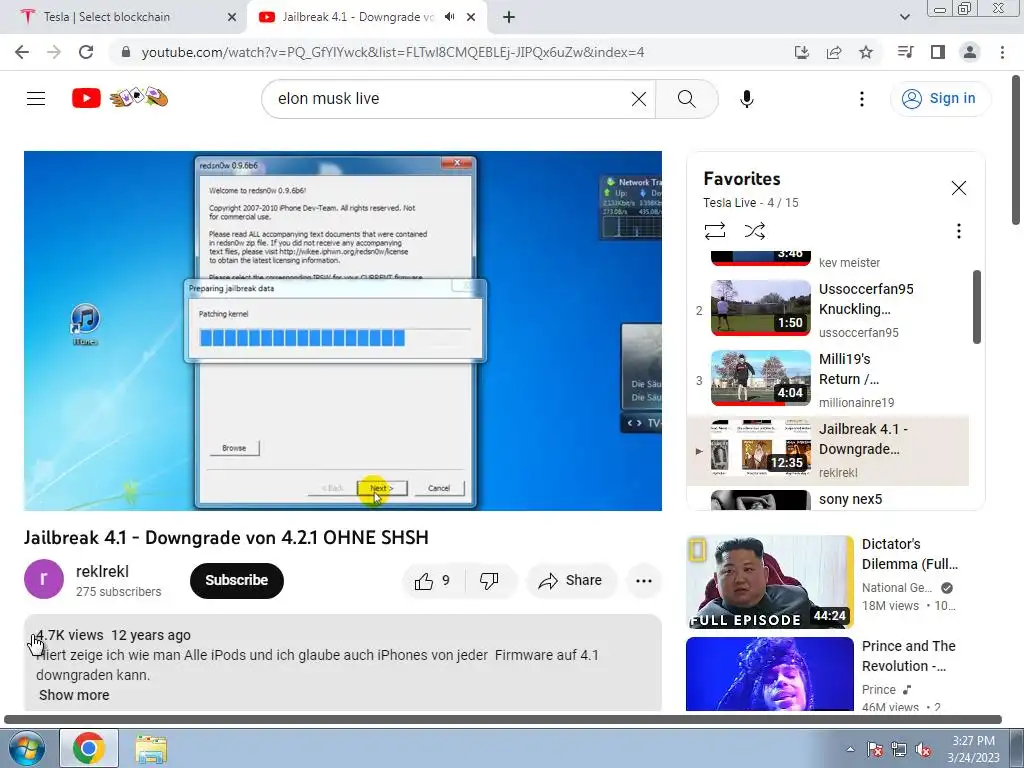Mute the Jailbreak tab audio icon
The height and width of the screenshot is (768, 1024).
[449, 17]
